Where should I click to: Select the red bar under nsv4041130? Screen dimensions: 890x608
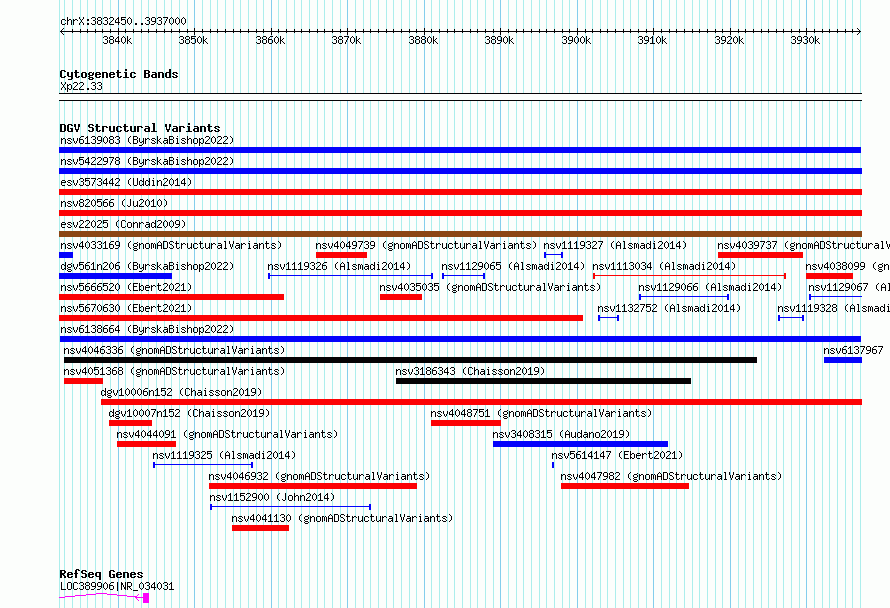point(261,528)
